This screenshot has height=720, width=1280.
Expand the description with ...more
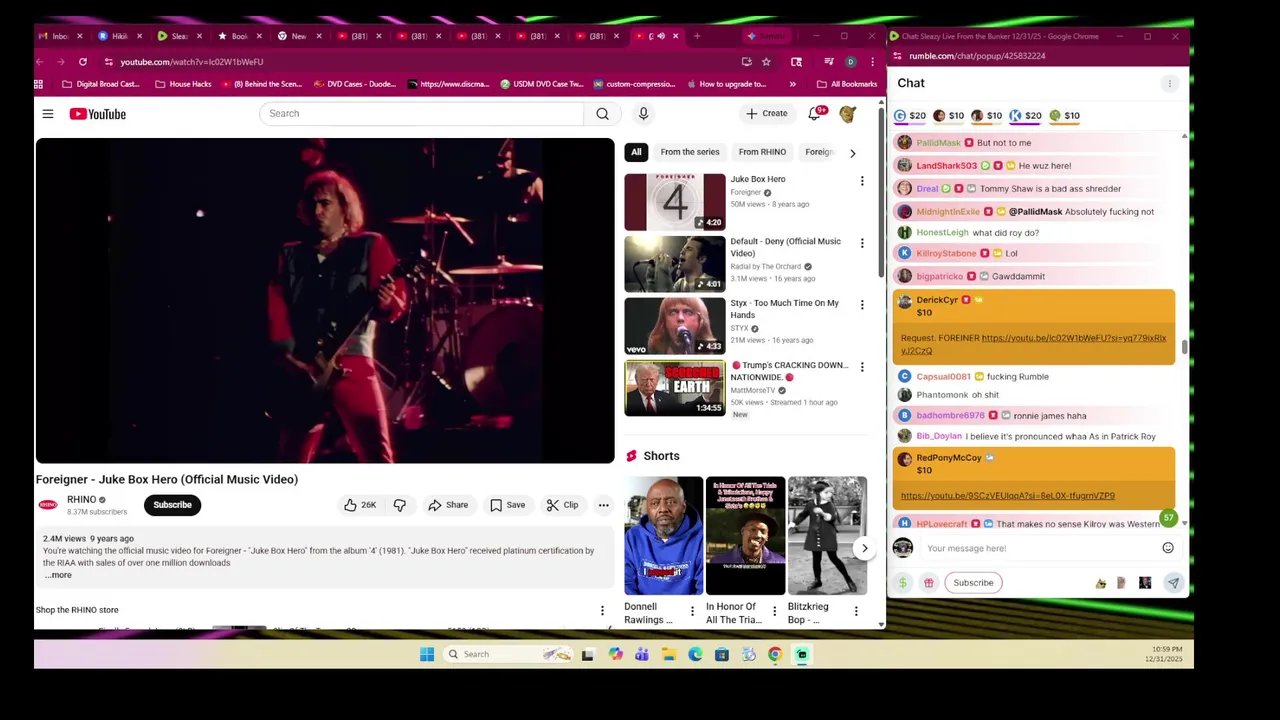58,575
